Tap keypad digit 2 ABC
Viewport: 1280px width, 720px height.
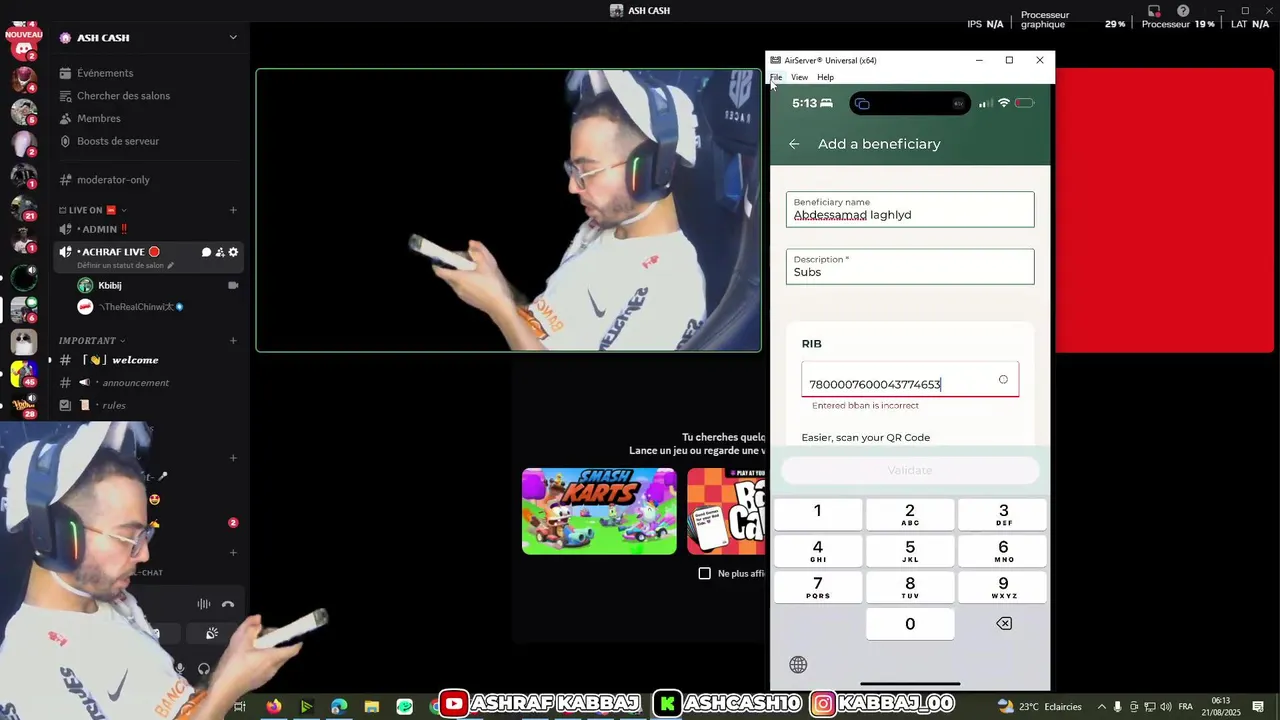(910, 514)
